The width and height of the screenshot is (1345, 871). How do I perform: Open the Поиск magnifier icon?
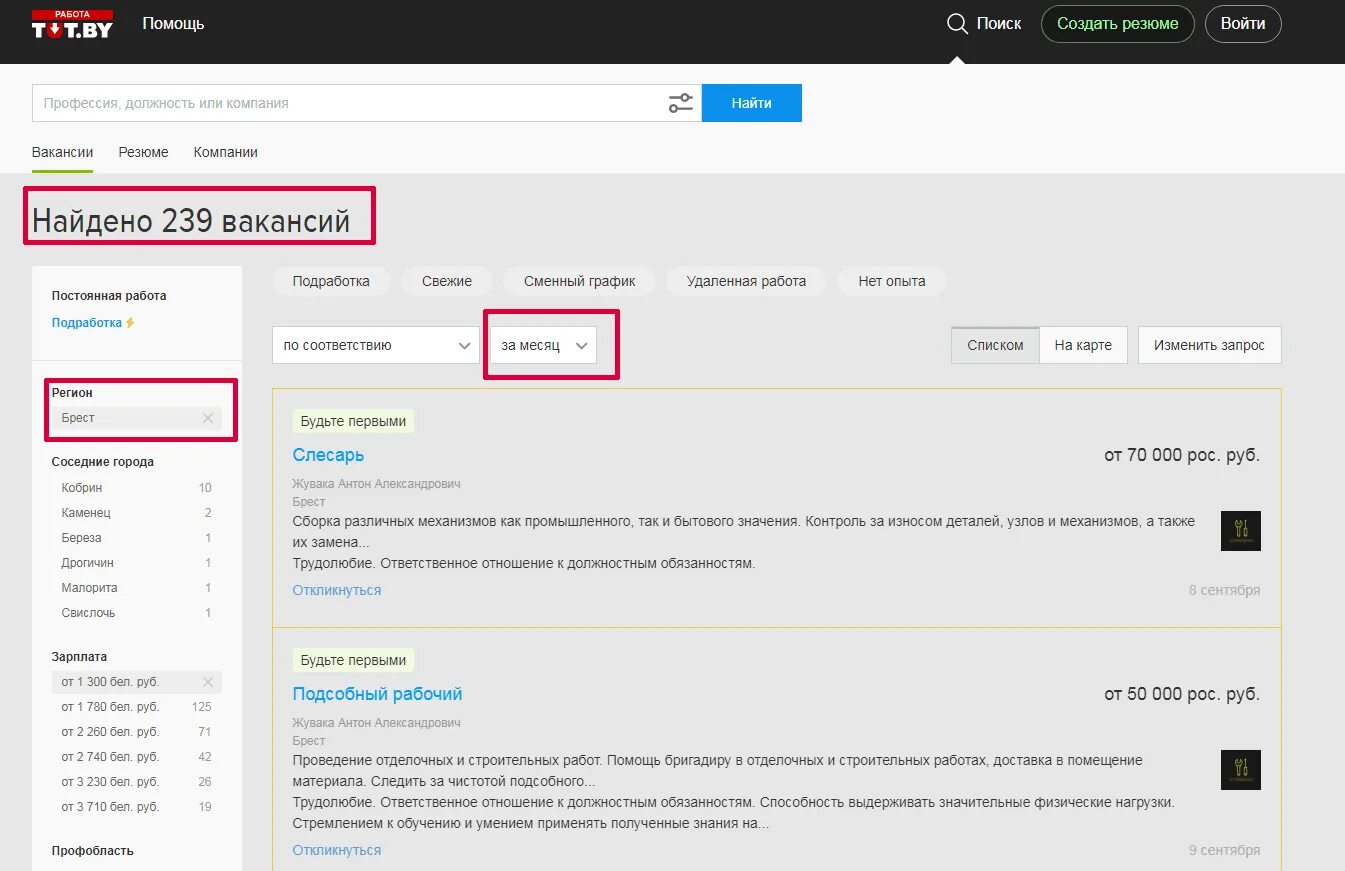point(957,23)
